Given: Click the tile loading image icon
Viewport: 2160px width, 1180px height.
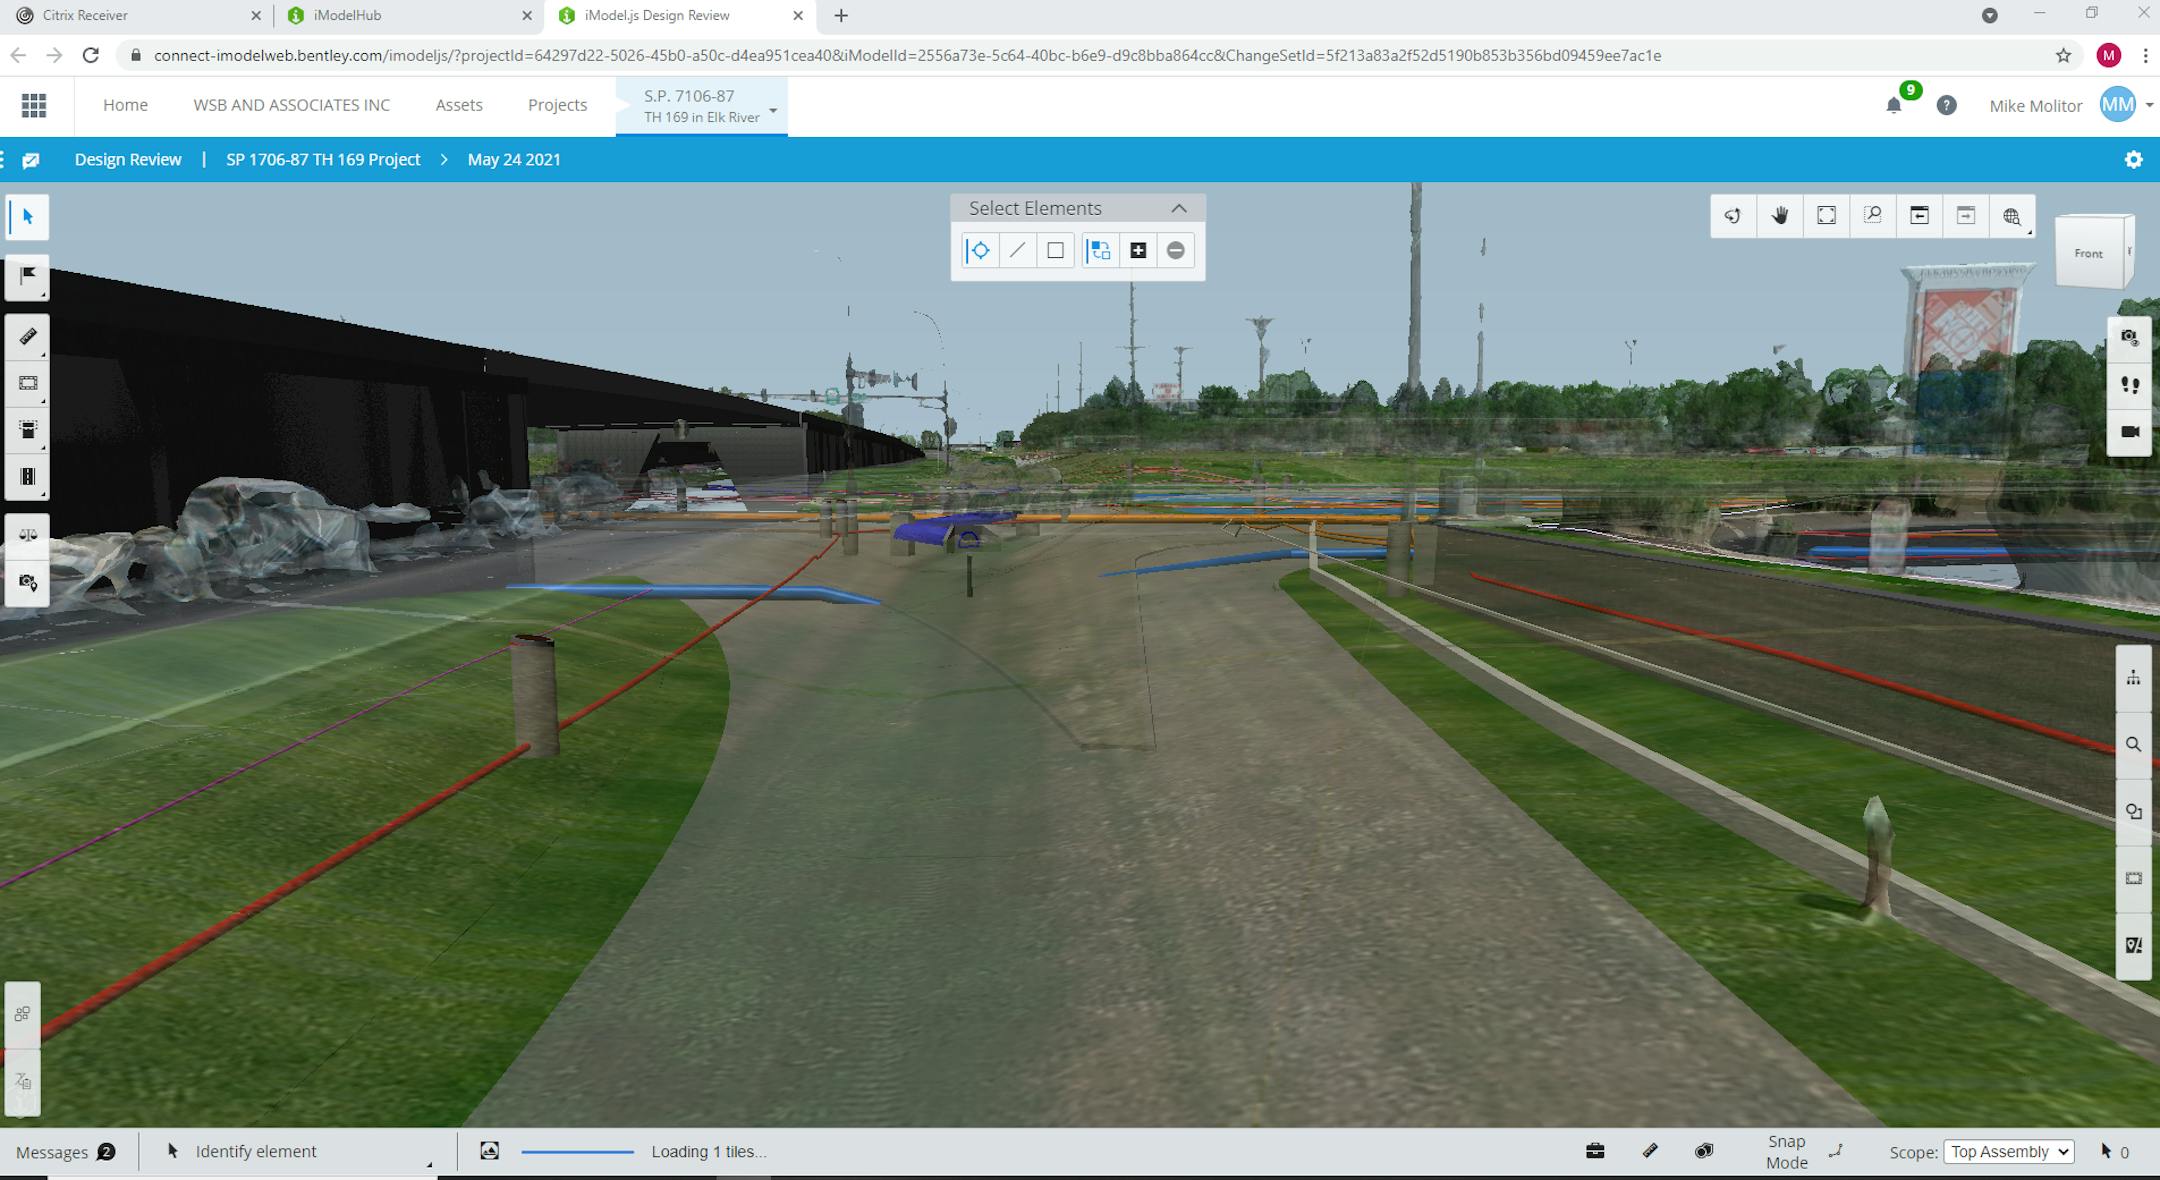Looking at the screenshot, I should coord(489,1151).
